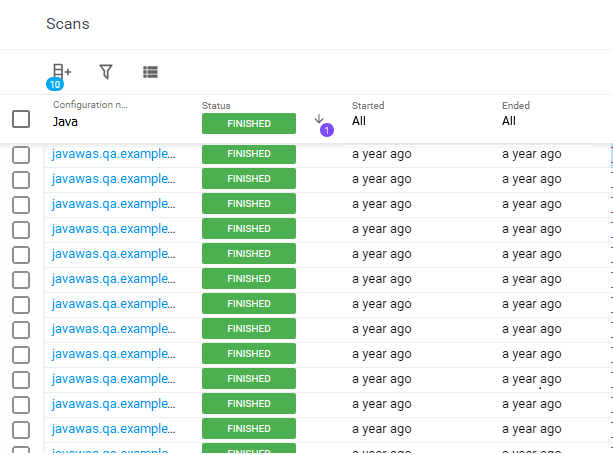The height and width of the screenshot is (455, 613).
Task: Click the sort arrow beside the Status column
Action: (319, 119)
